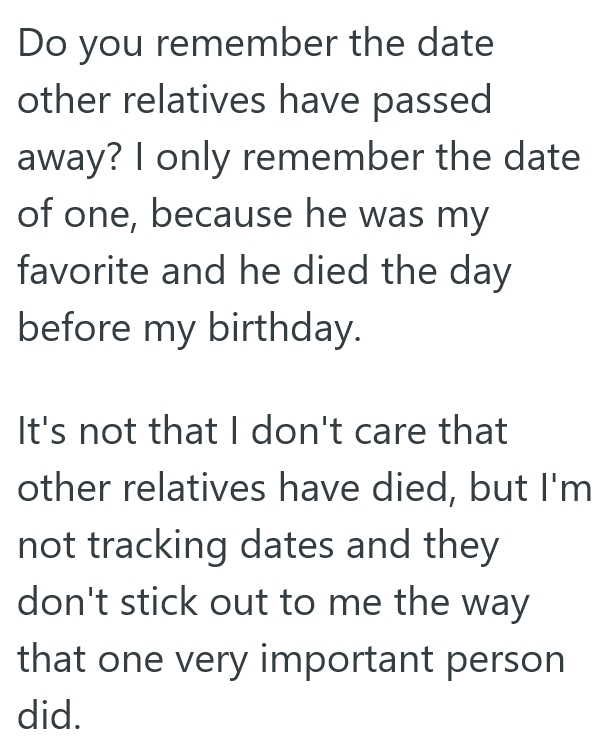Click the word 'care'
613x751 pixels.
coord(381,433)
